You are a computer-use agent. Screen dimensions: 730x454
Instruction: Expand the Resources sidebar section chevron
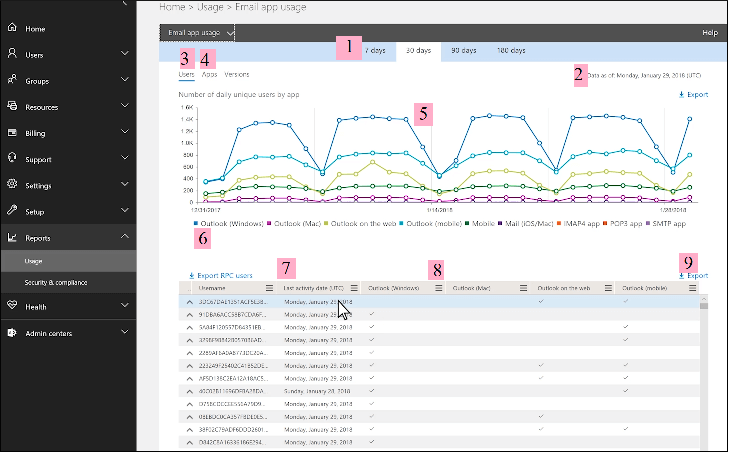coord(124,106)
